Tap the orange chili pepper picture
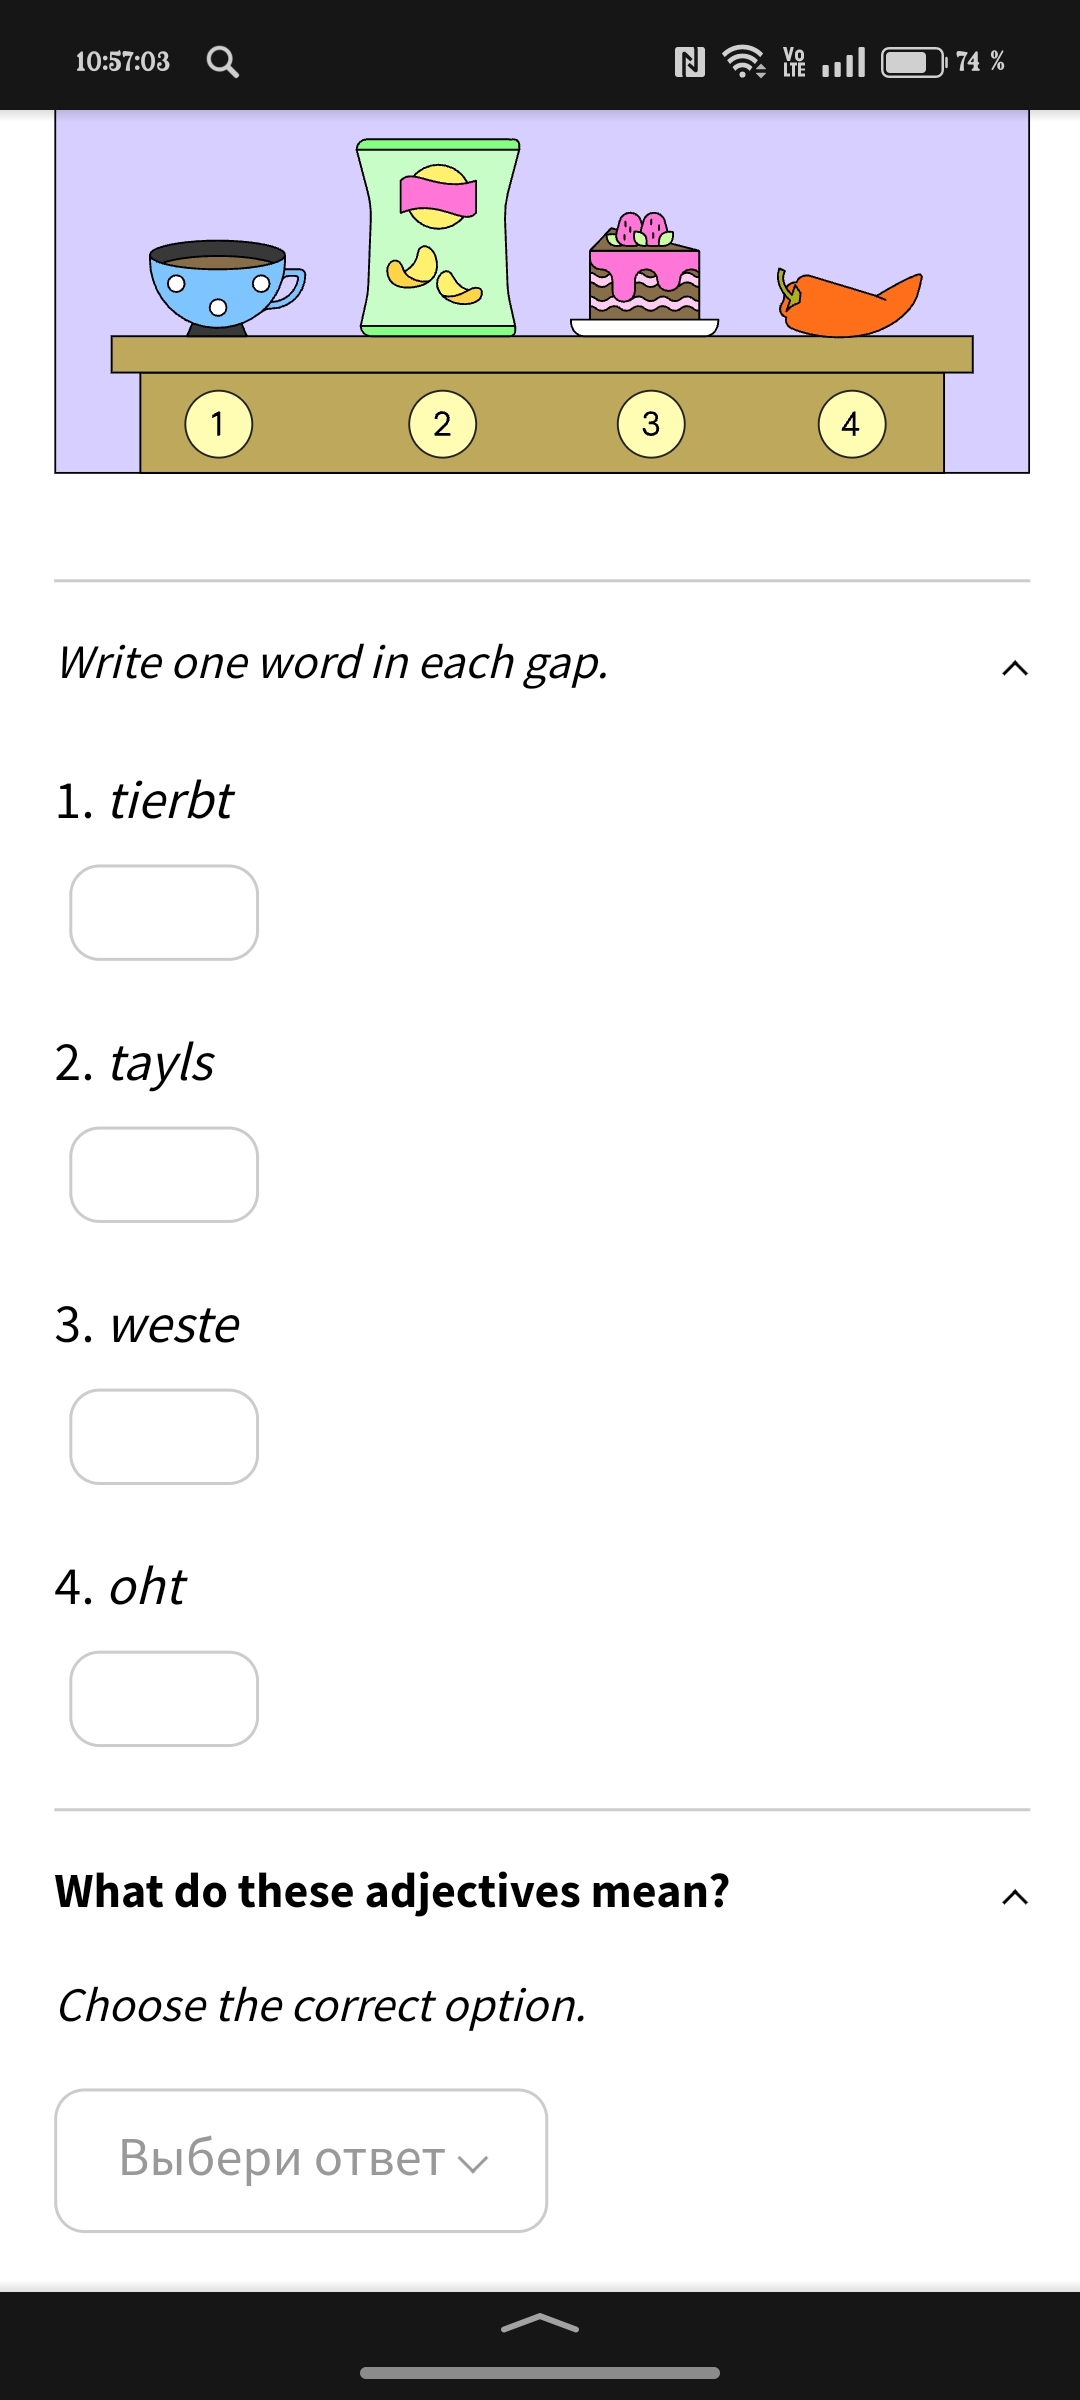The width and height of the screenshot is (1080, 2400). pyautogui.click(x=848, y=303)
